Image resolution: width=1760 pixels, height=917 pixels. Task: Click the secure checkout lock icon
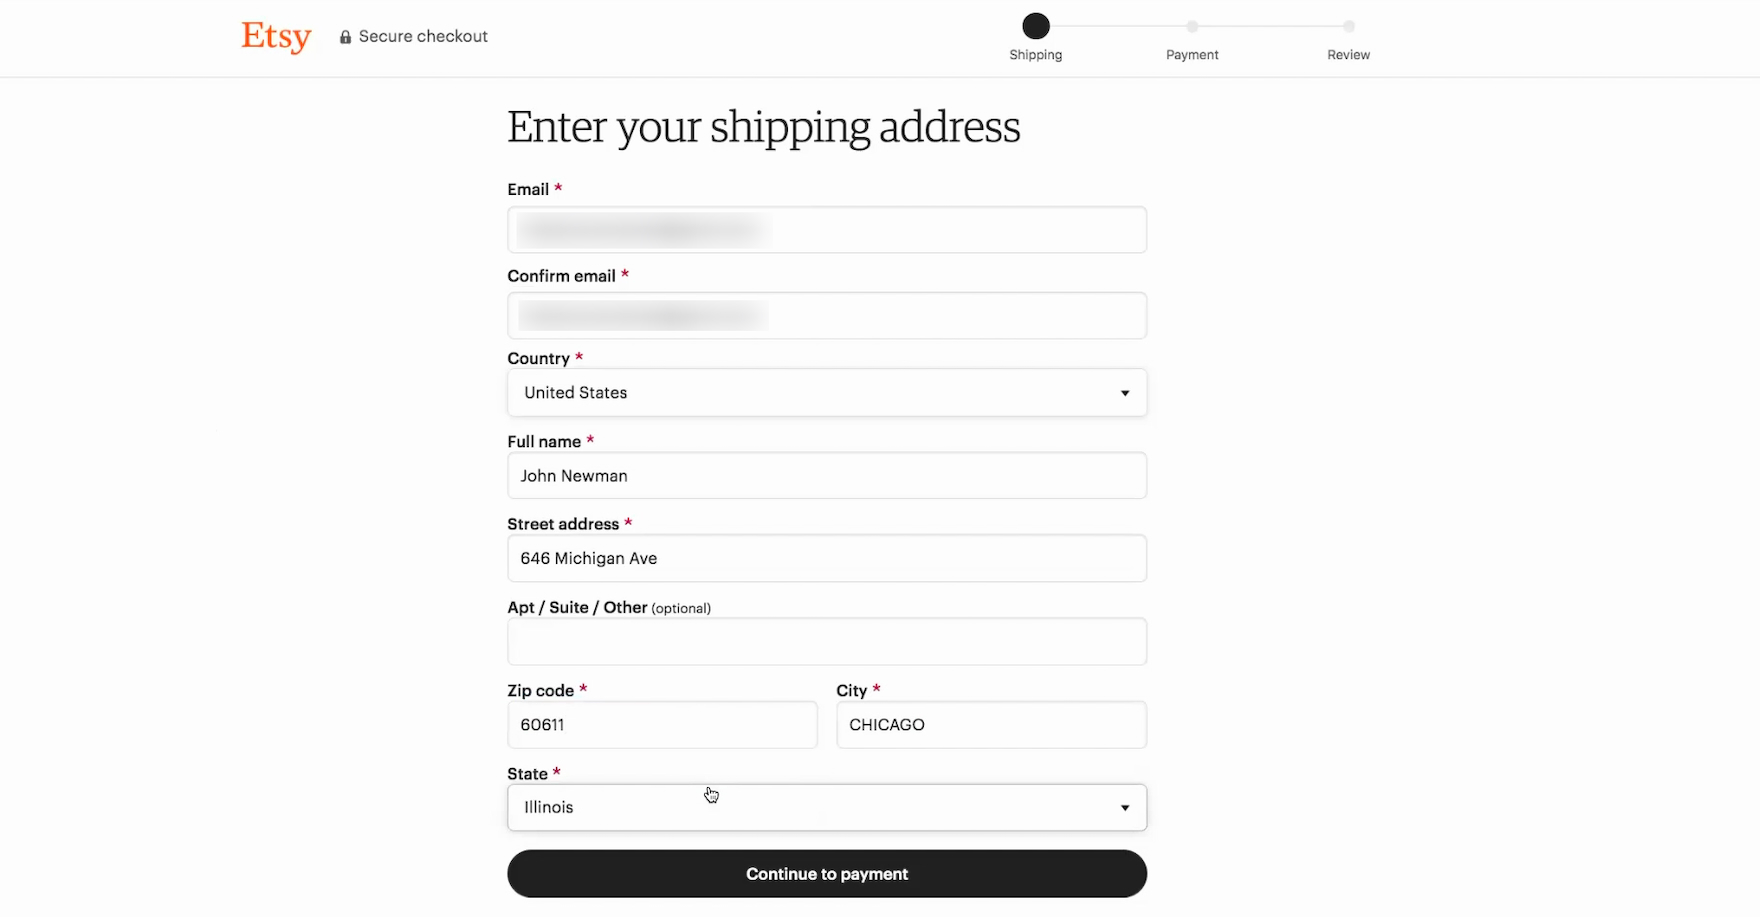click(345, 36)
